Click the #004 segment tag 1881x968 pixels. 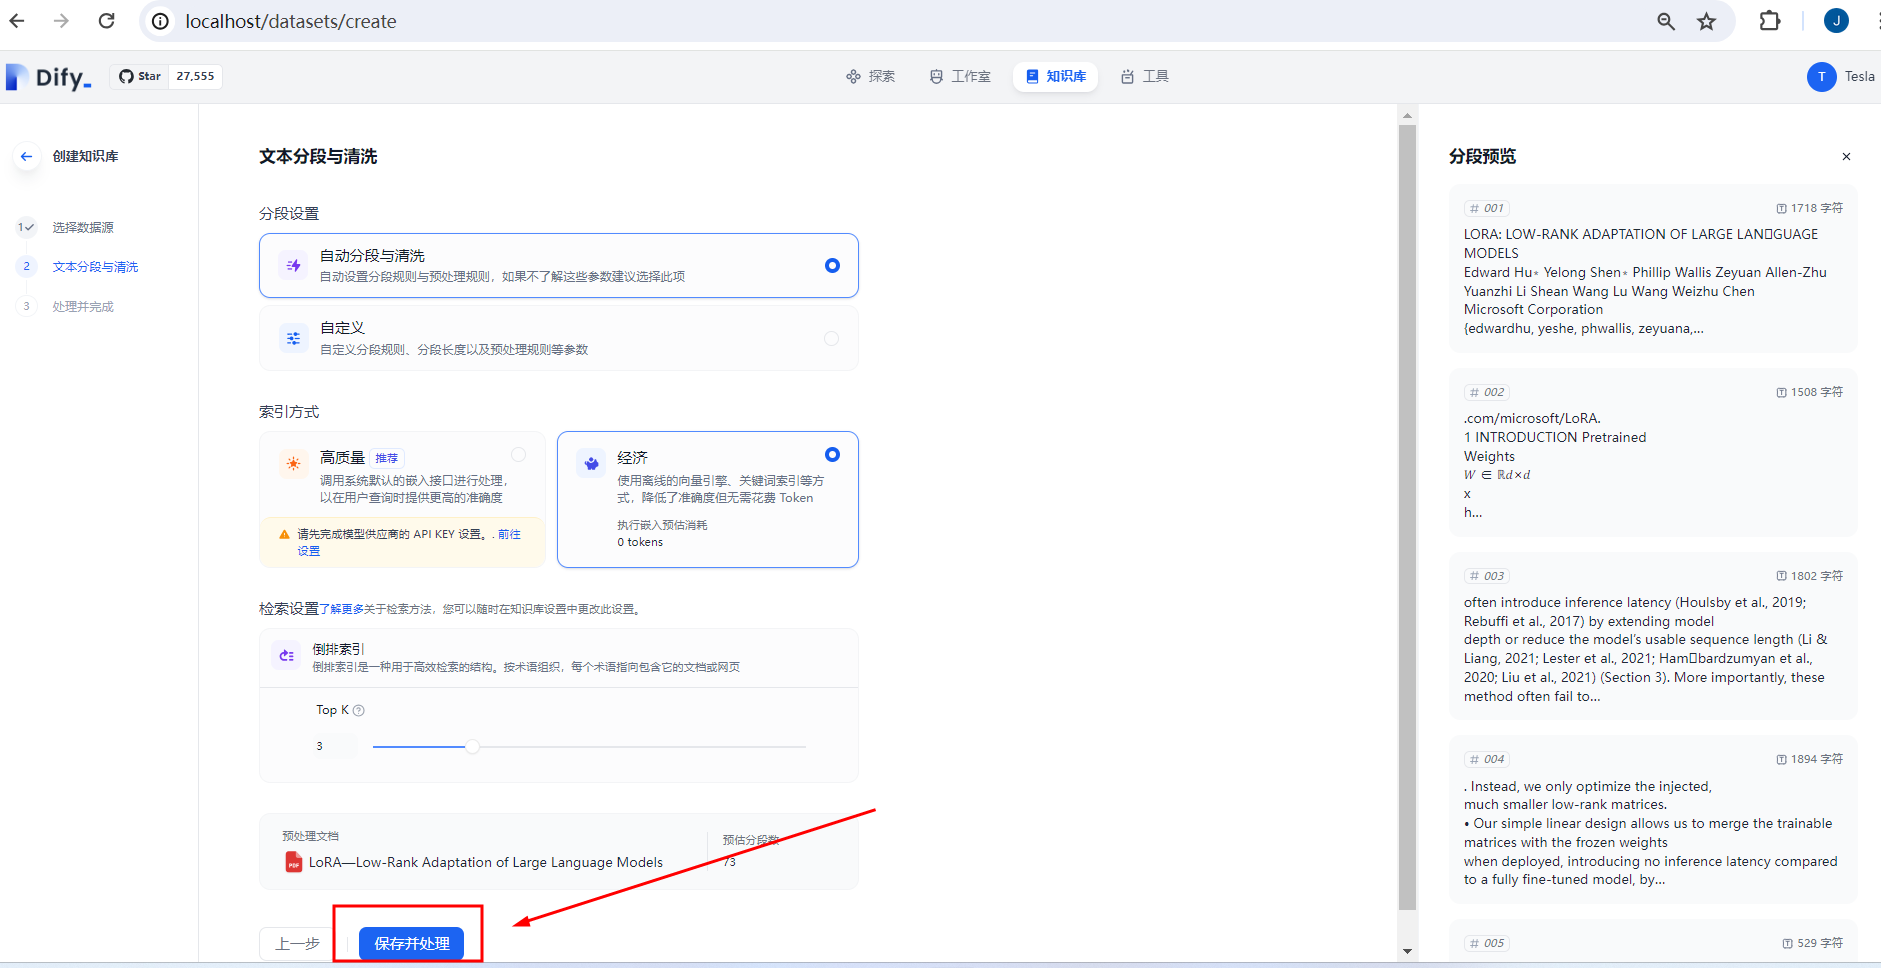click(x=1487, y=760)
